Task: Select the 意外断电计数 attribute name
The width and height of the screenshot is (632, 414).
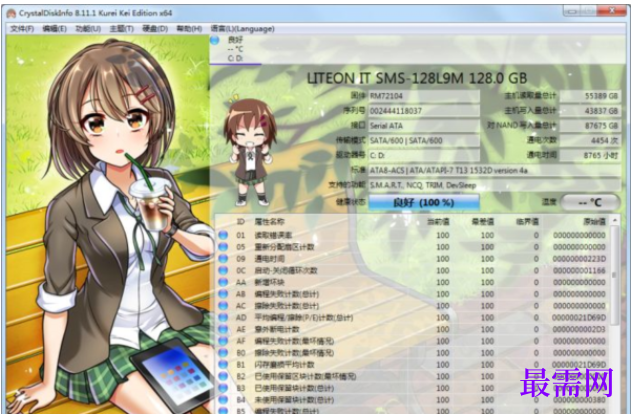Action: pos(277,329)
